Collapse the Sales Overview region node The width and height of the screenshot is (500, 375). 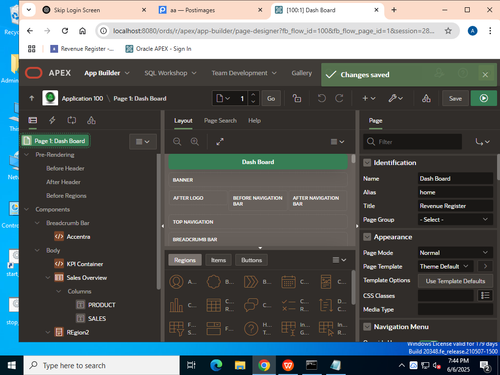tap(48, 277)
